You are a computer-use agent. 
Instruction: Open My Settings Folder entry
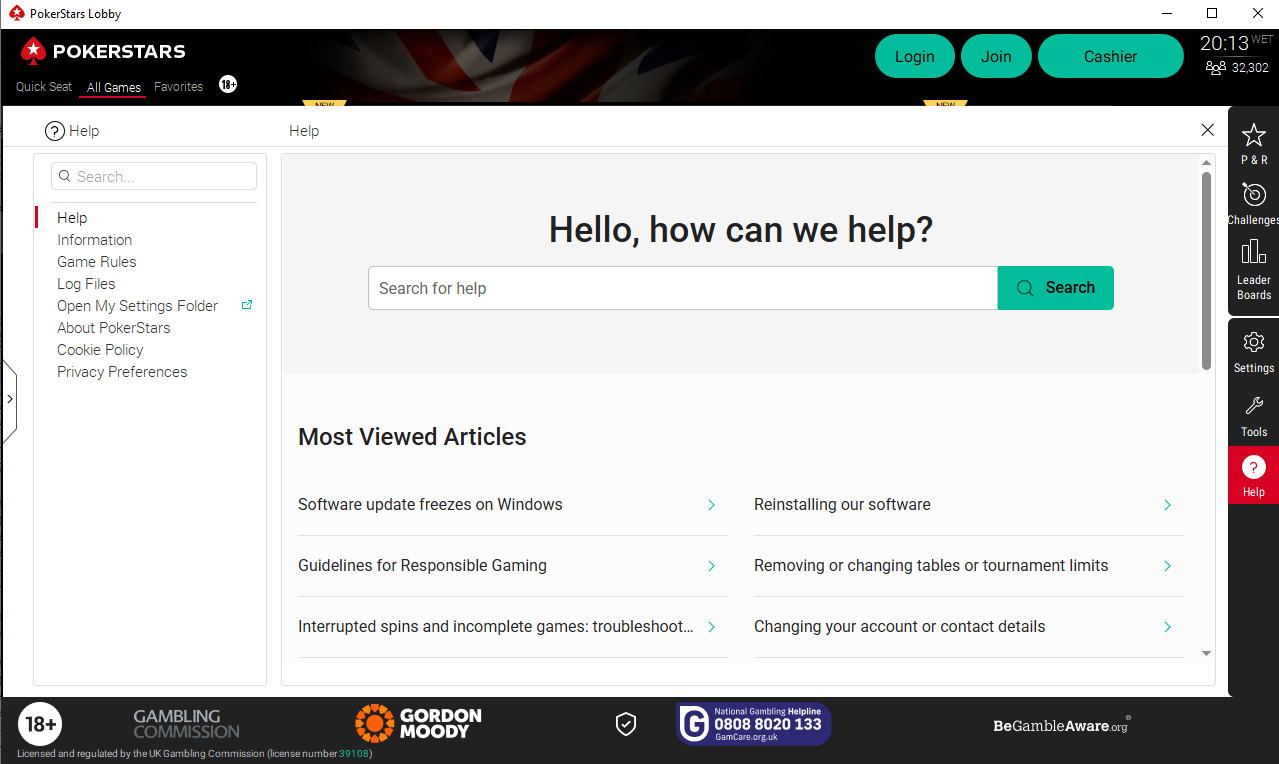click(138, 306)
